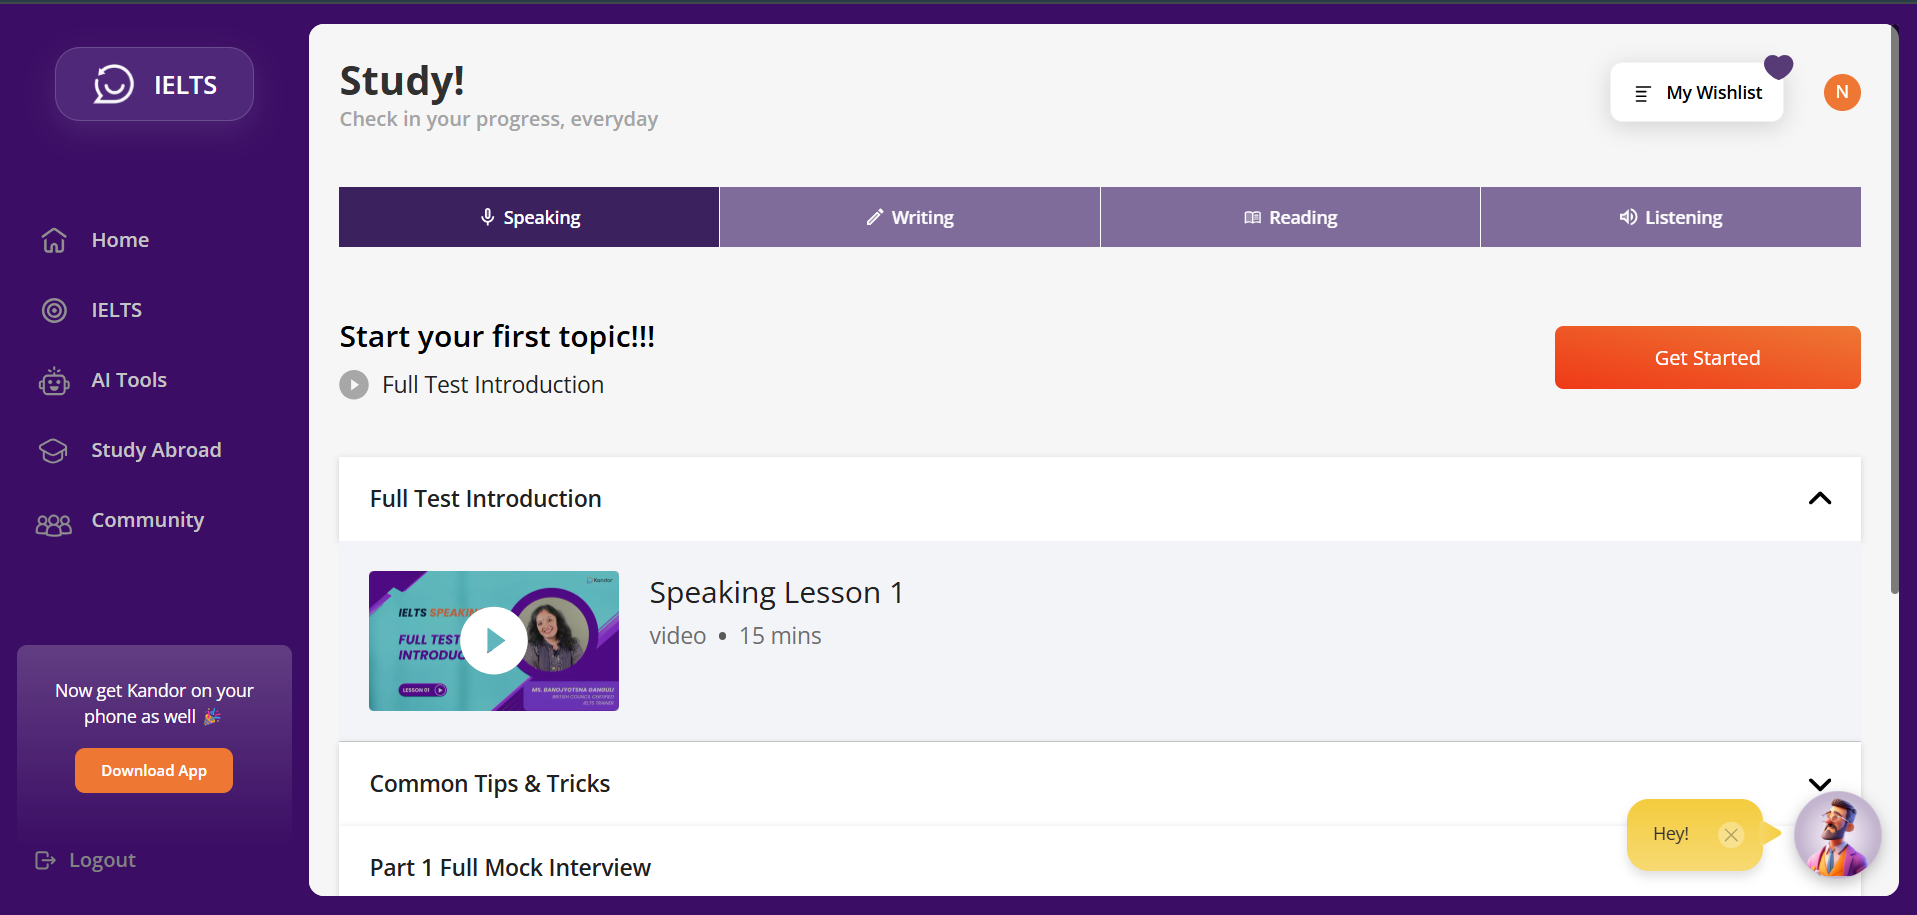Click the speaker icon on Listening tab
The image size is (1917, 915).
1628,217
